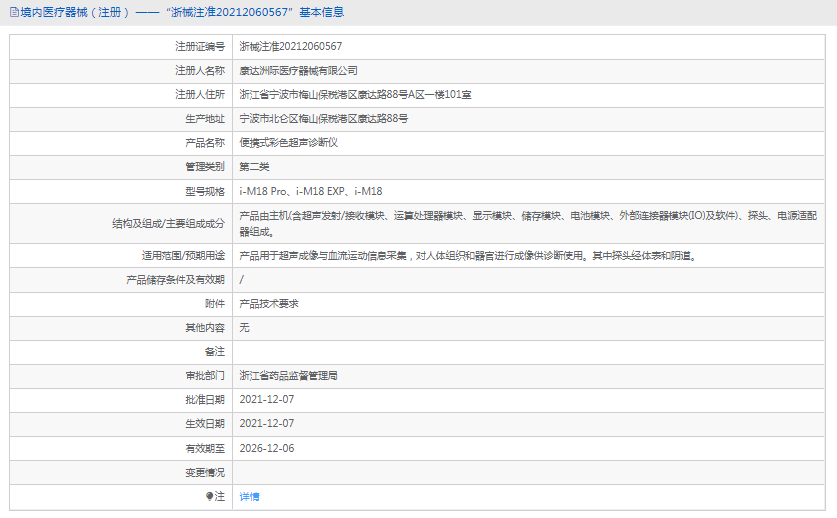Screen dimensions: 837x518
Task: Click the 有效期至 label
Action: coord(205,449)
